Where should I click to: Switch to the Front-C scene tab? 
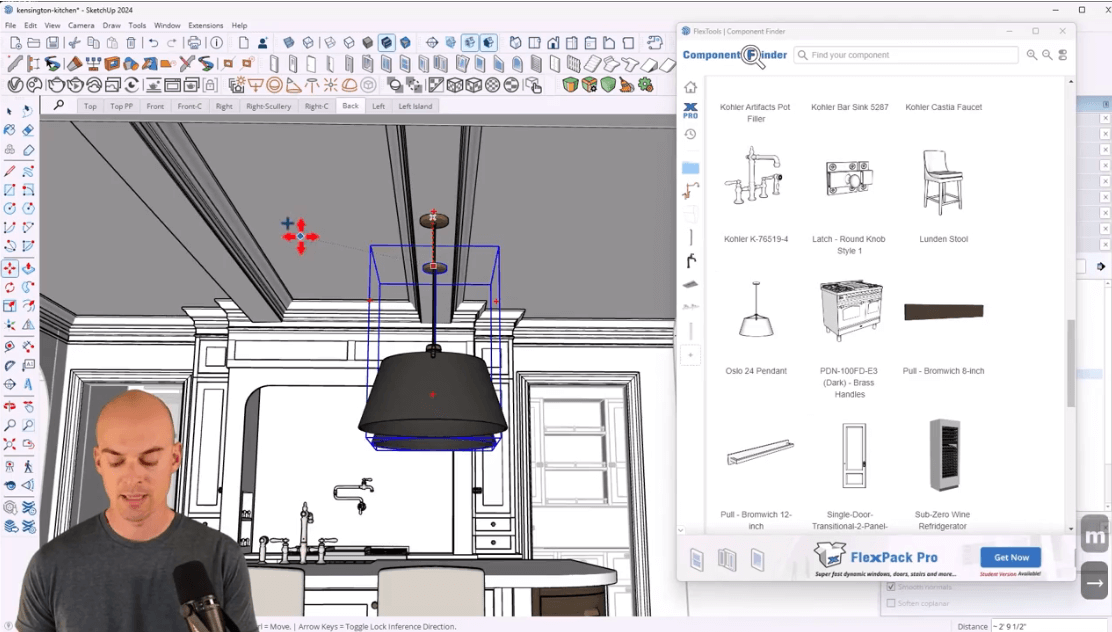tap(189, 106)
